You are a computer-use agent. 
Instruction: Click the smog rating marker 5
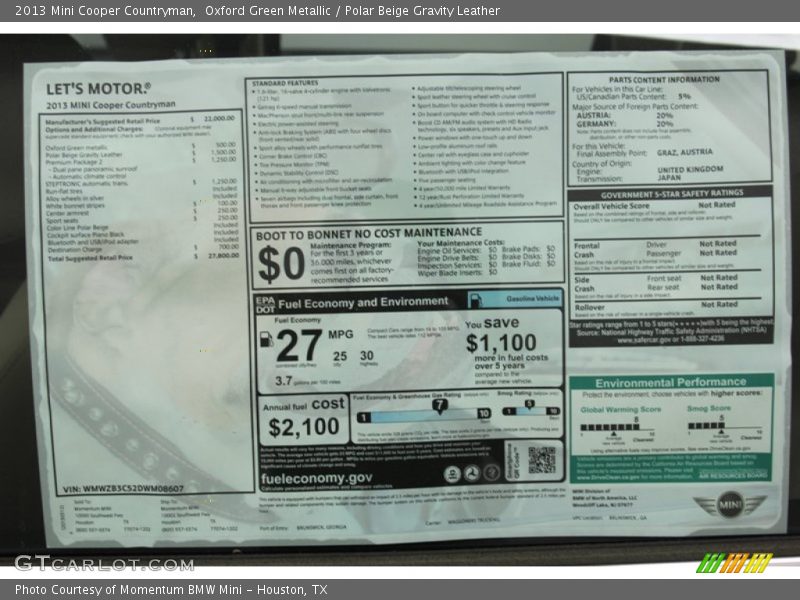pos(530,404)
